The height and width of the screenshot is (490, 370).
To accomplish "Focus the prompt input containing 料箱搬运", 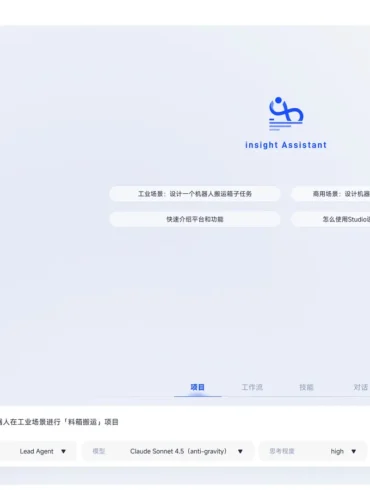I will click(185, 422).
